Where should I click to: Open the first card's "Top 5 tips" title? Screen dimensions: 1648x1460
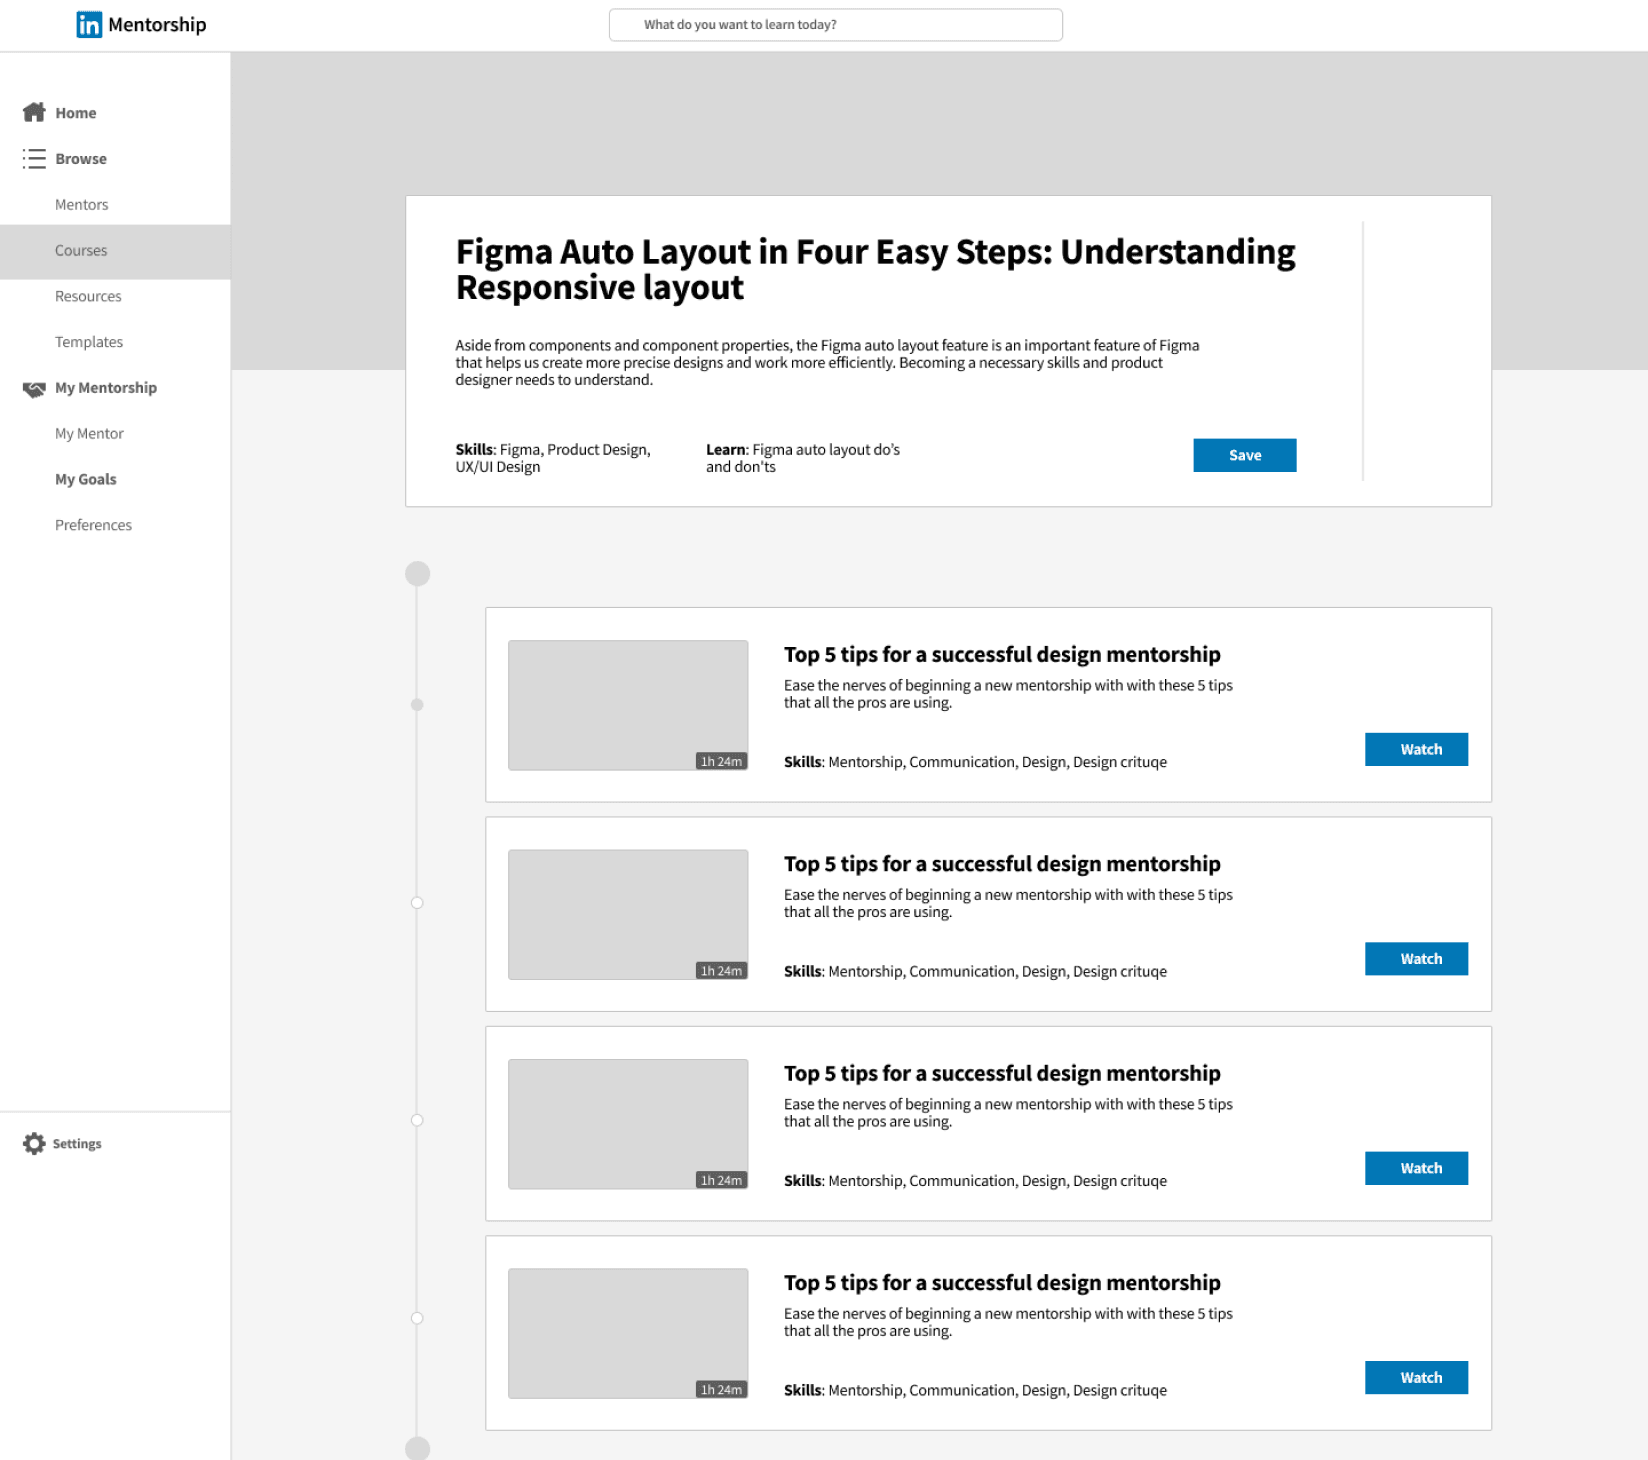click(x=1002, y=655)
